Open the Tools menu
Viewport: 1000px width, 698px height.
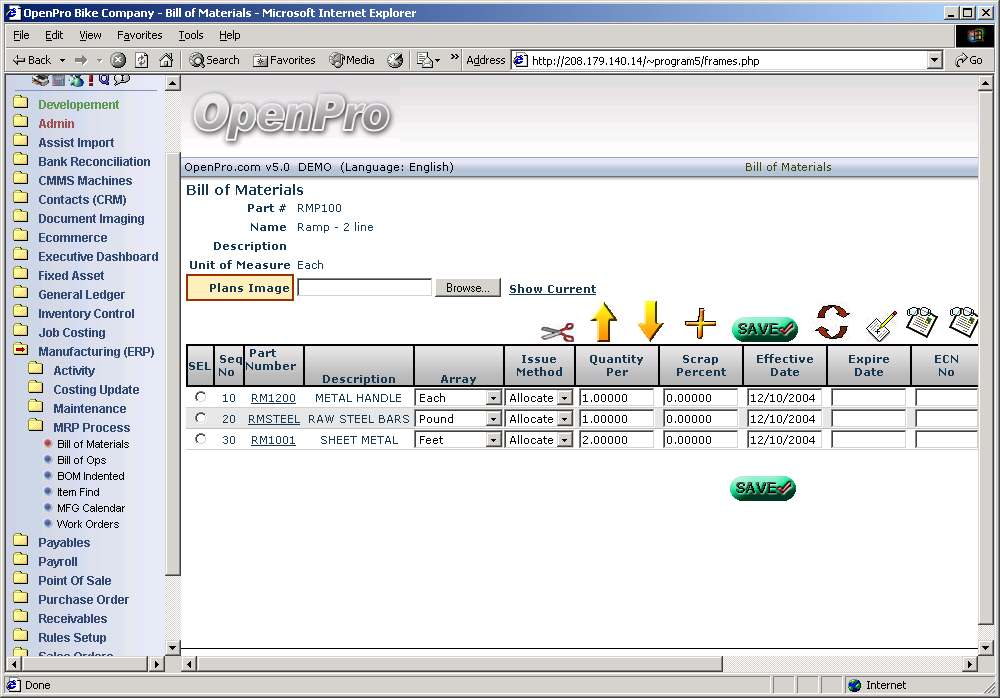click(x=190, y=35)
